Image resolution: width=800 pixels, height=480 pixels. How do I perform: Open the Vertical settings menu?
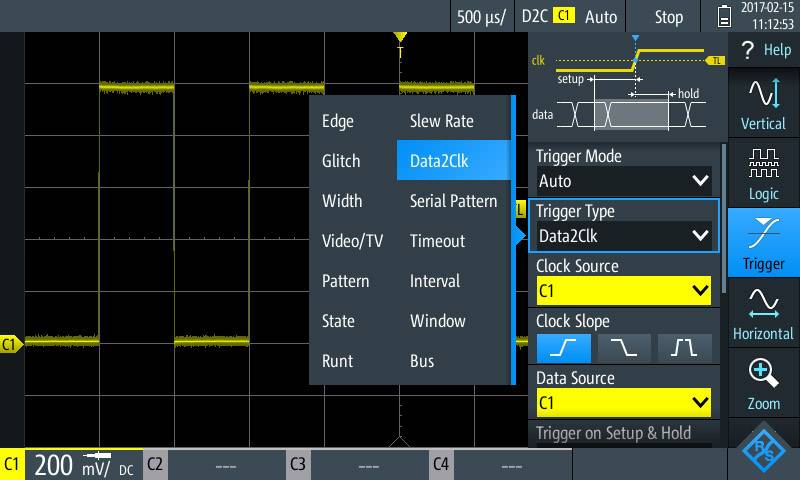[763, 104]
